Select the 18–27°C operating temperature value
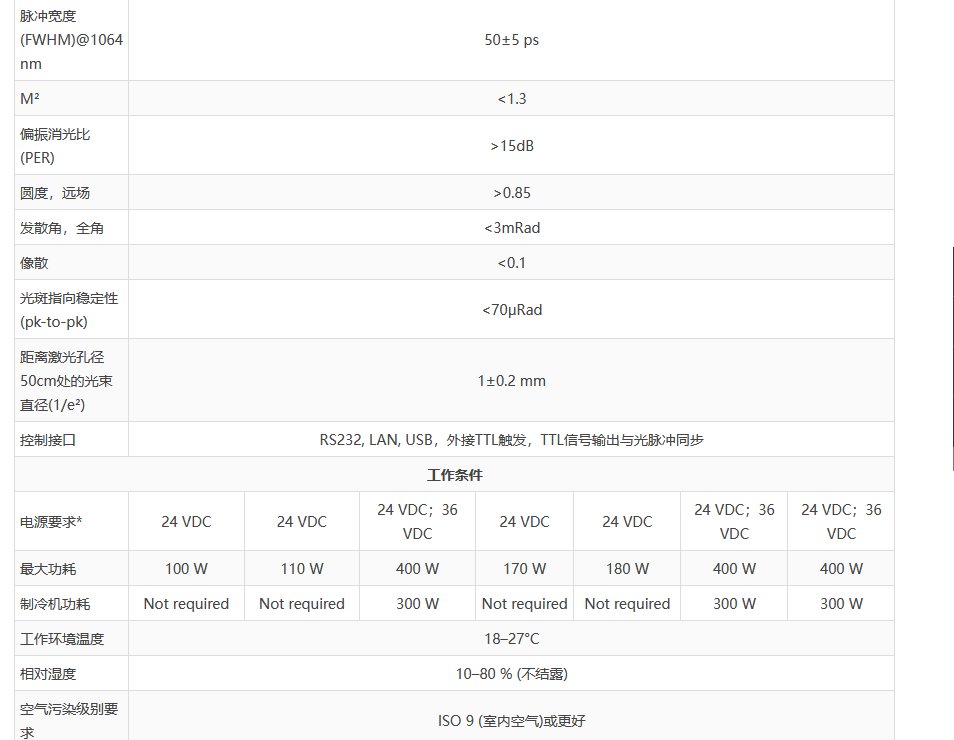The image size is (954, 740). (511, 639)
